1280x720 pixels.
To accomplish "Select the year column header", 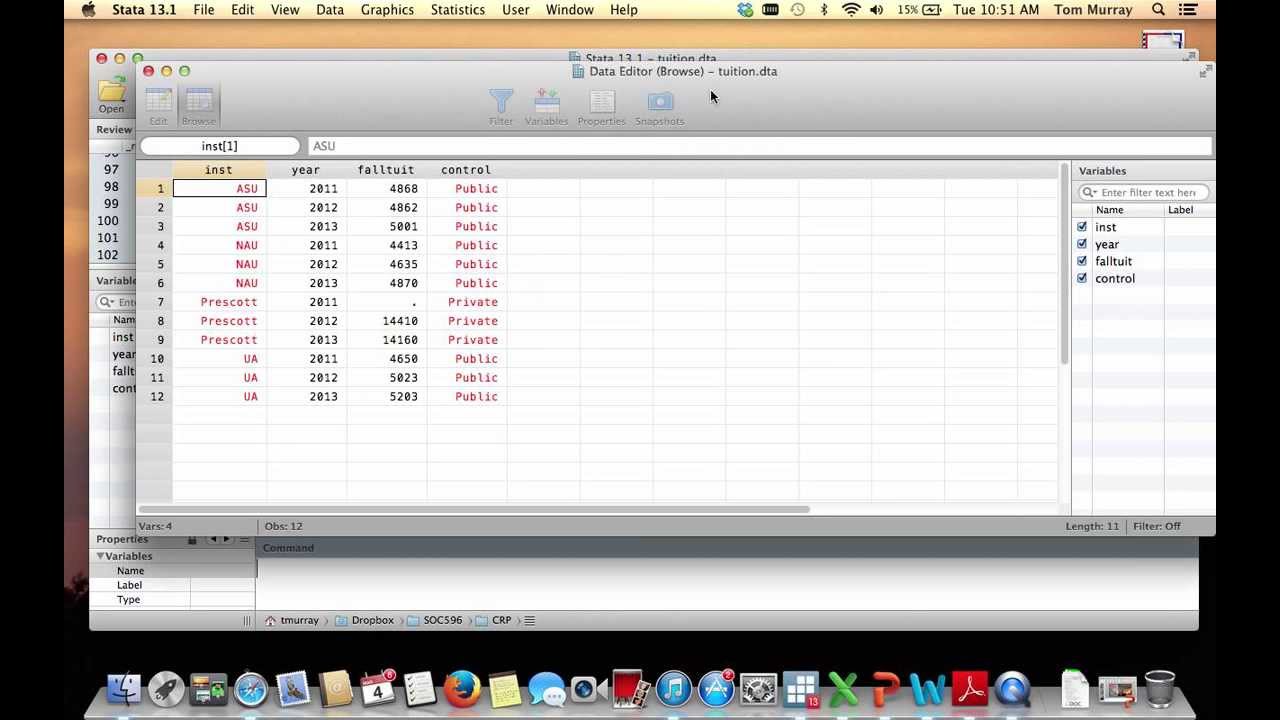I will click(306, 170).
